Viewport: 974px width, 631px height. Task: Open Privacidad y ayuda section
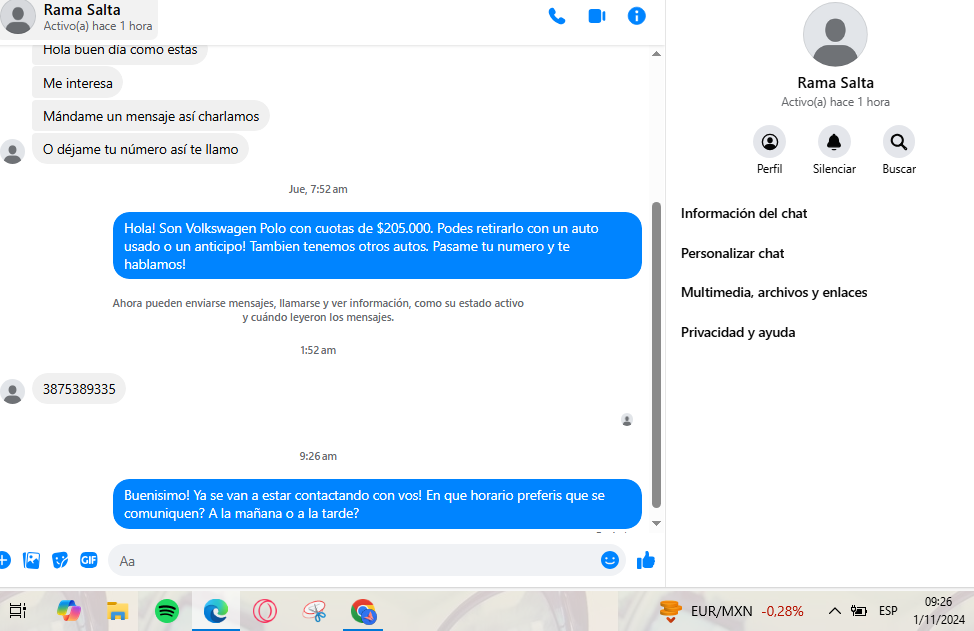pos(738,332)
